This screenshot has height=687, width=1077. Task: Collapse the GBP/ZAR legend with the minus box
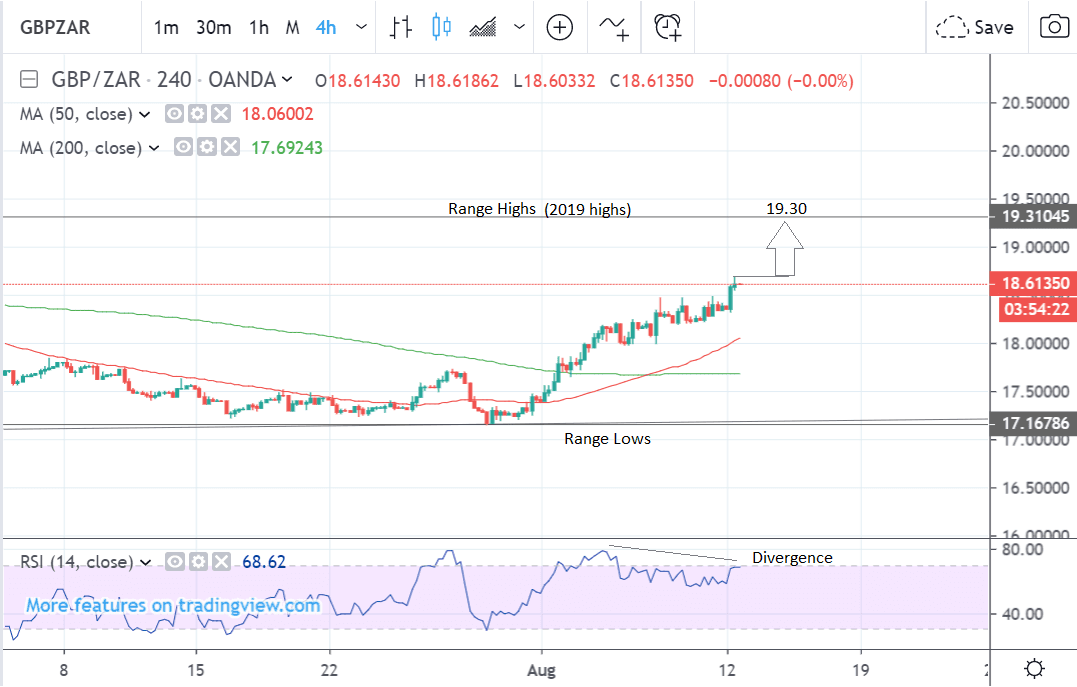tap(29, 80)
